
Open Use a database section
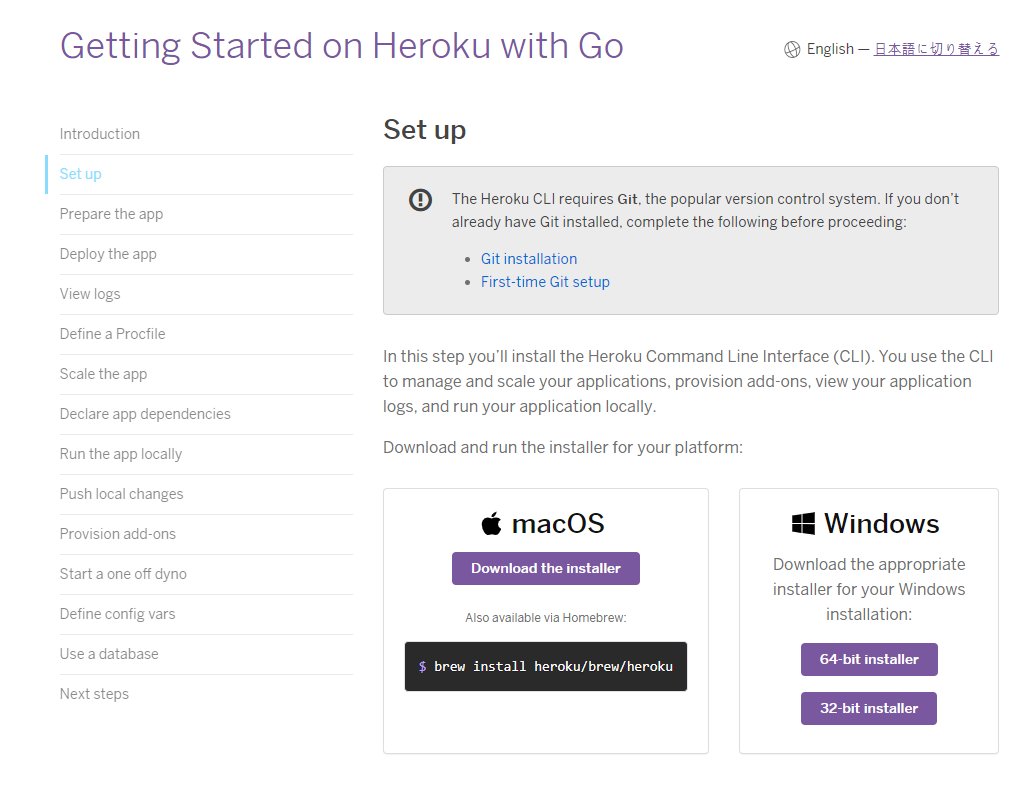(x=109, y=654)
